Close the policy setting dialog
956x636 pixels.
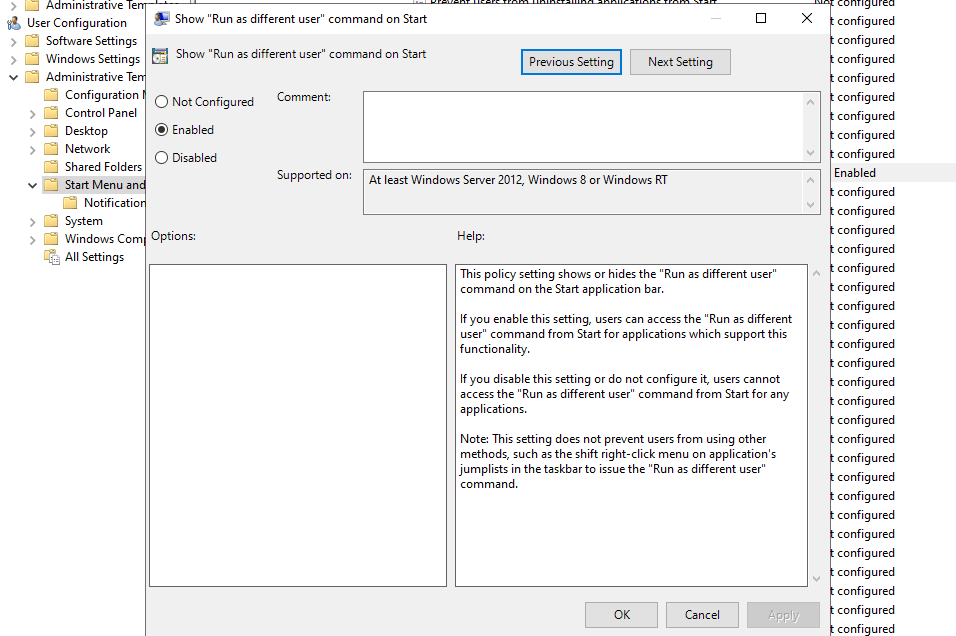click(x=807, y=18)
